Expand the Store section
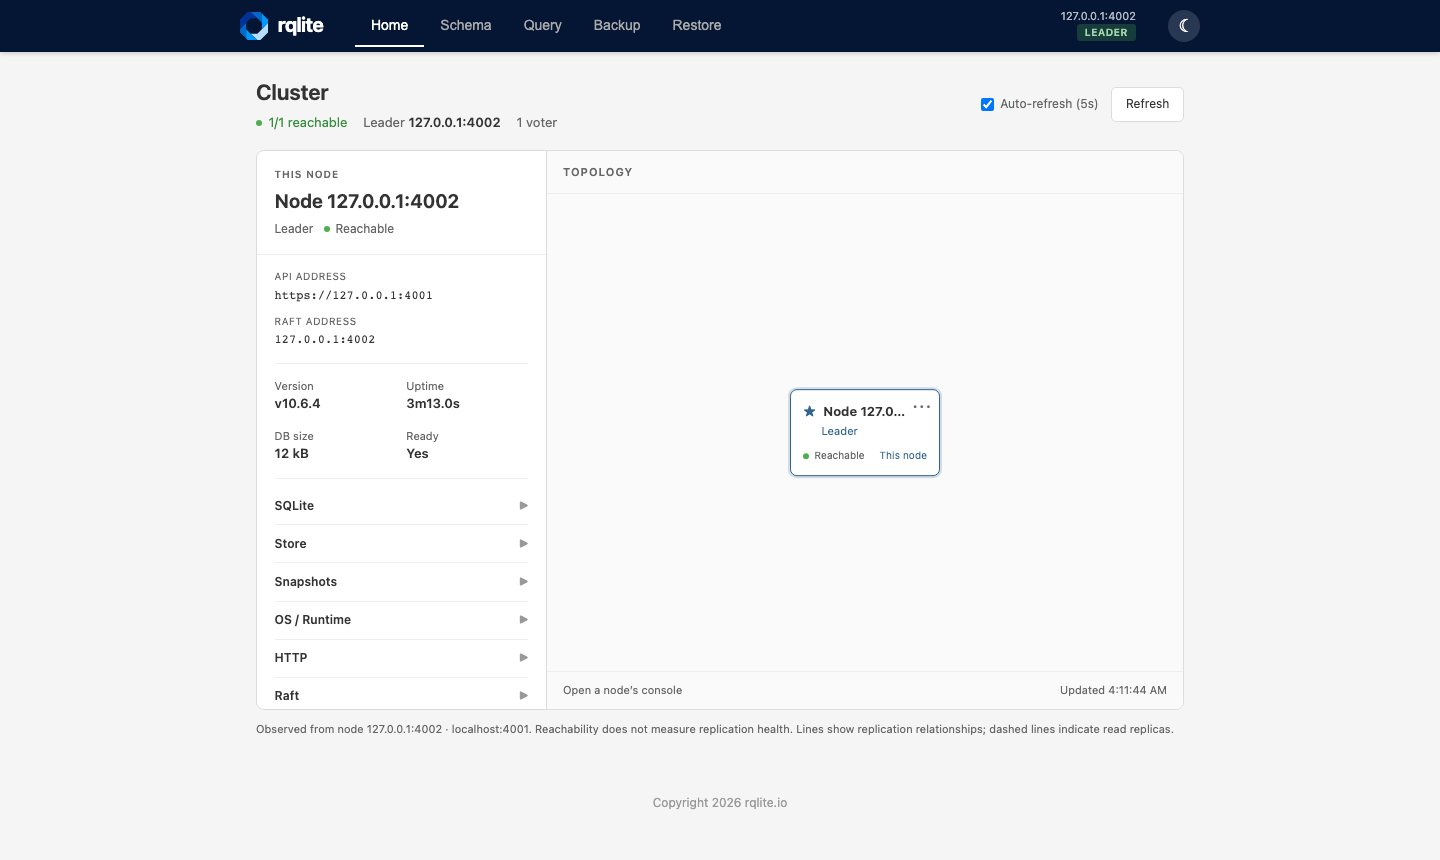The image size is (1440, 860). coord(401,544)
